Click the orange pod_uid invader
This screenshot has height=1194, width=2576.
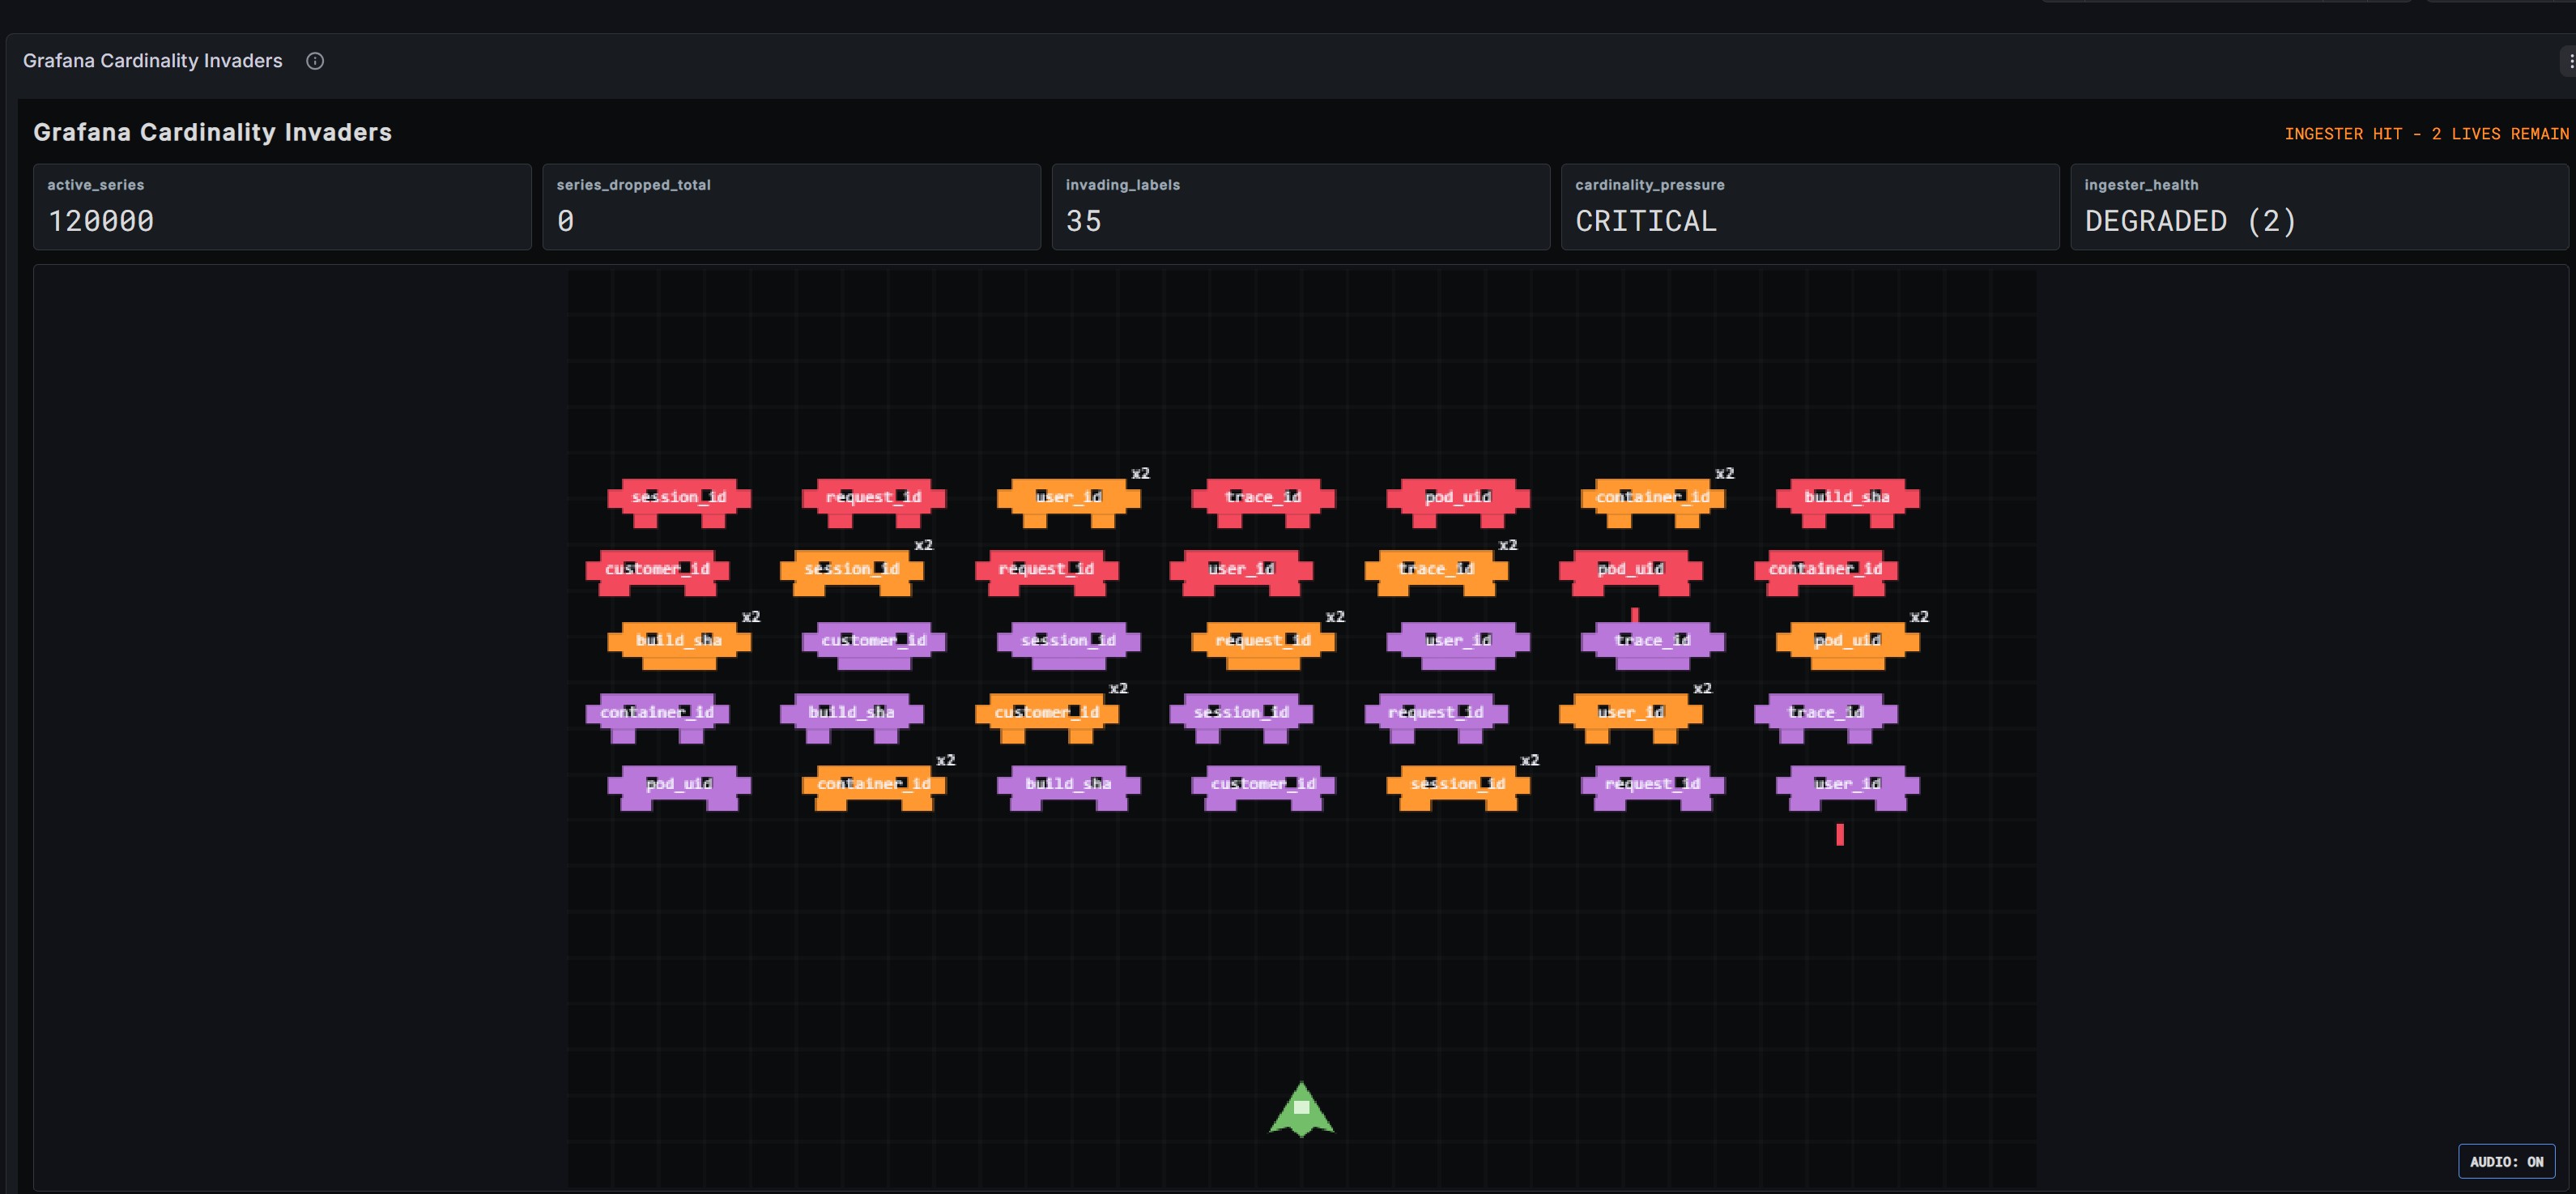tap(1847, 645)
